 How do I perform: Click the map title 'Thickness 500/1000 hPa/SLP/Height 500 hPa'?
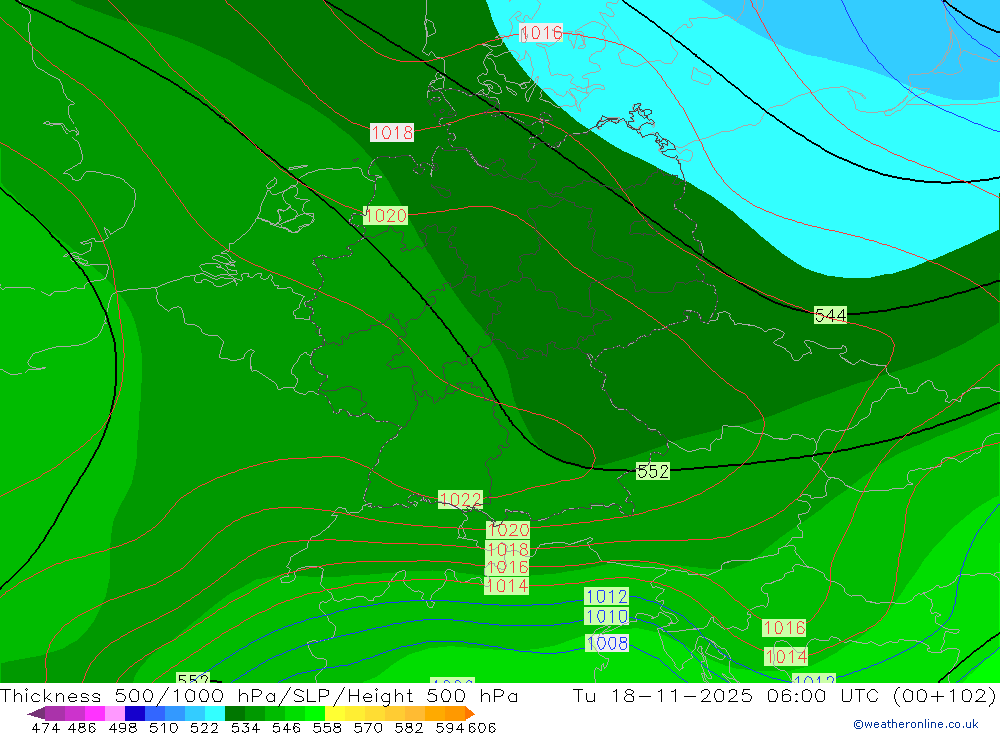coord(259,695)
